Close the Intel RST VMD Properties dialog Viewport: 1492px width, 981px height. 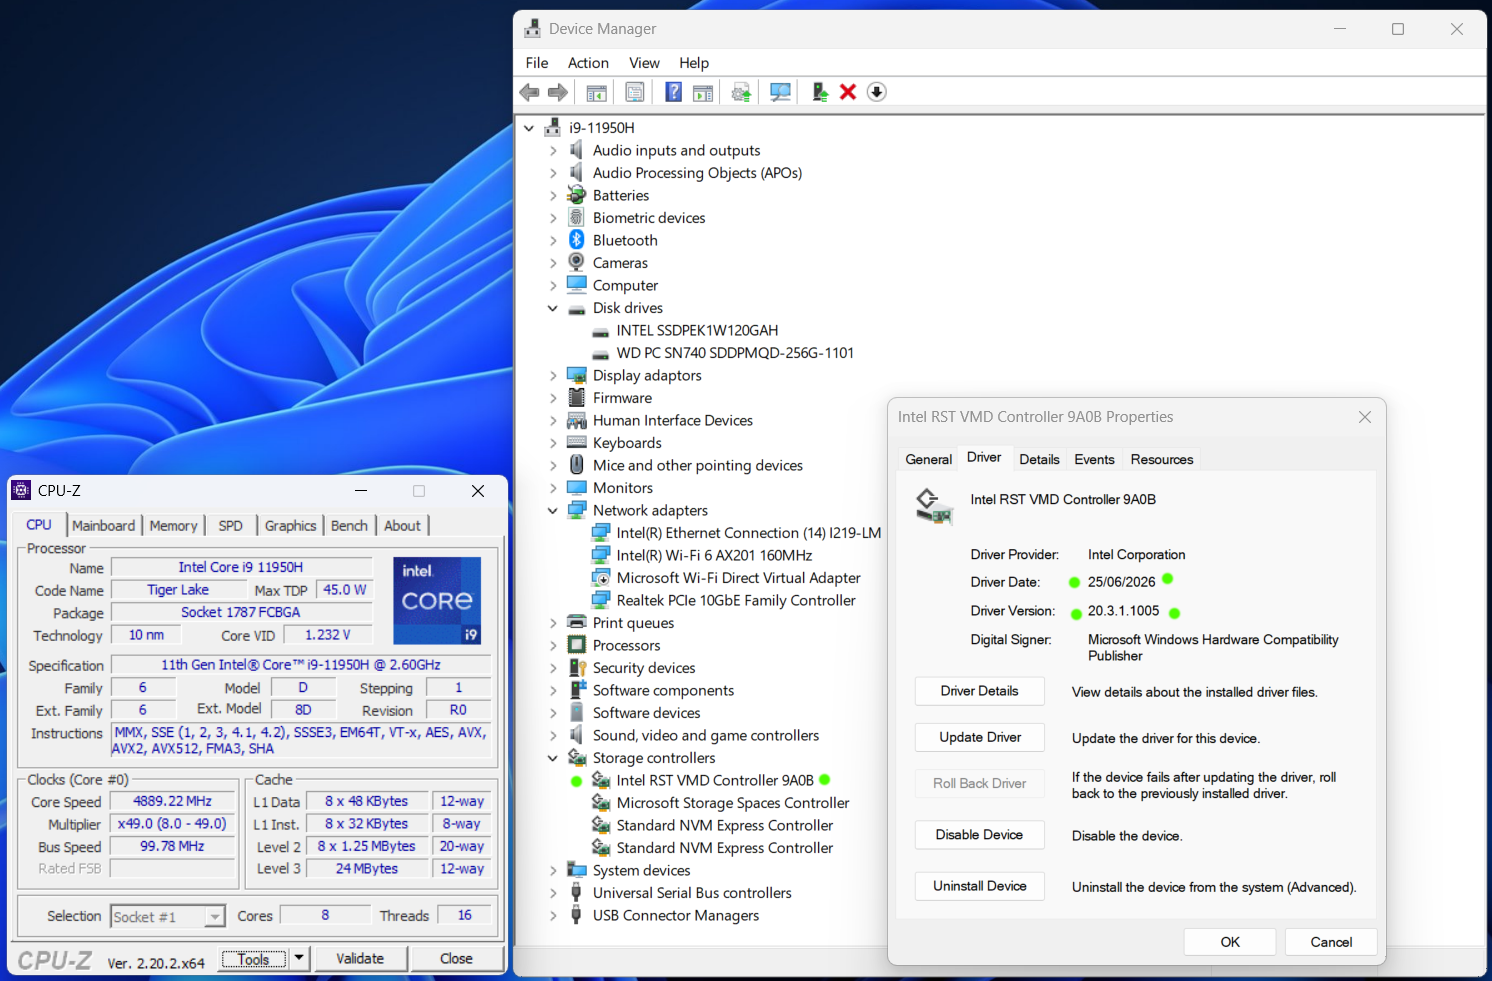pos(1365,417)
